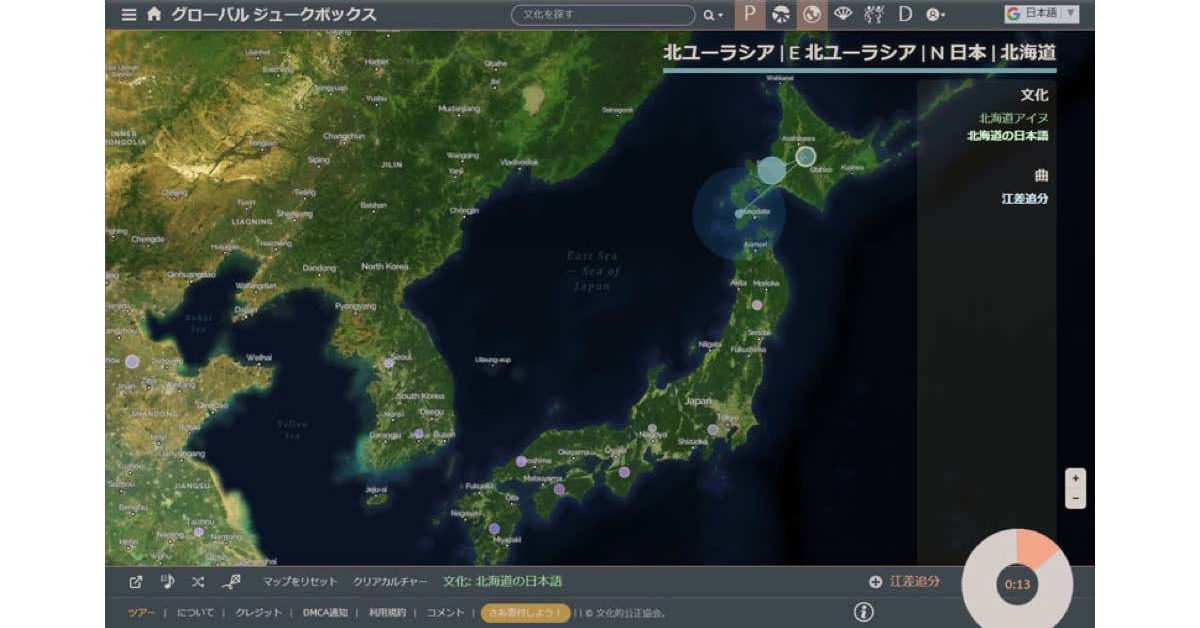Image resolution: width=1200 pixels, height=628 pixels.
Task: Click the plus icon beside 江差追分
Action: 875,581
